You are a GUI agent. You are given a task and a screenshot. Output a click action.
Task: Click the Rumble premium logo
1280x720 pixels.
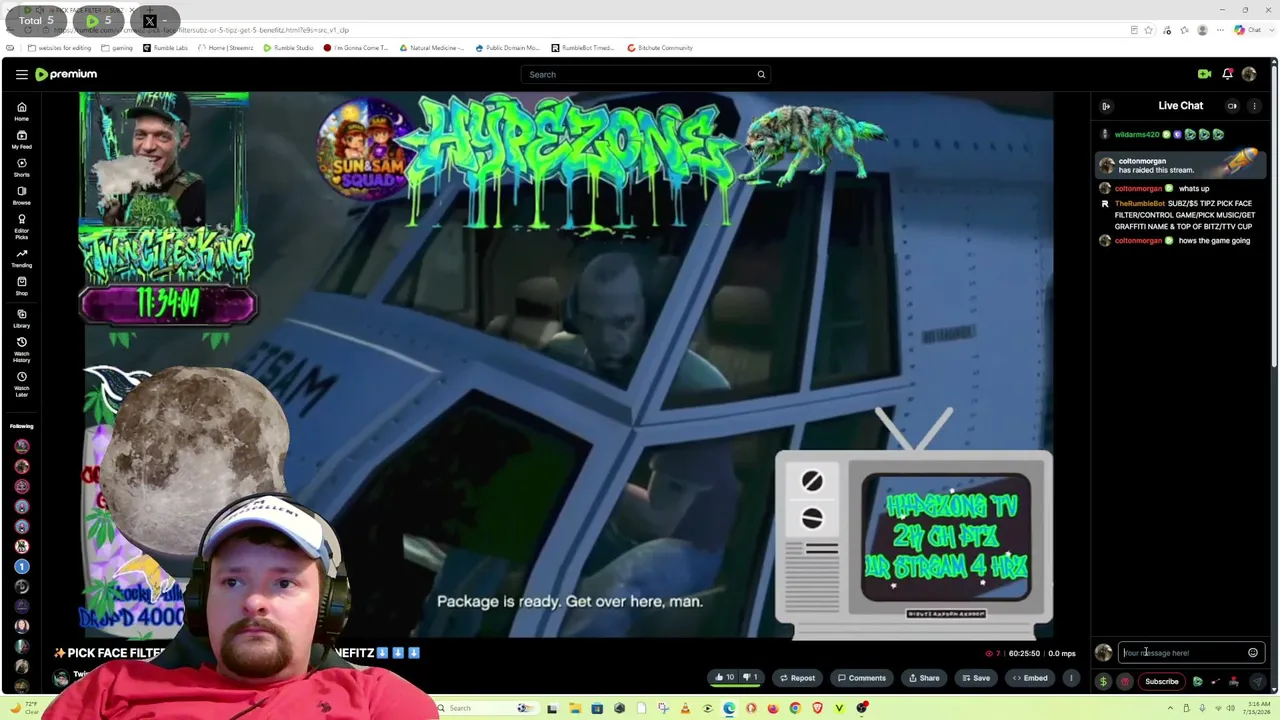[x=66, y=74]
